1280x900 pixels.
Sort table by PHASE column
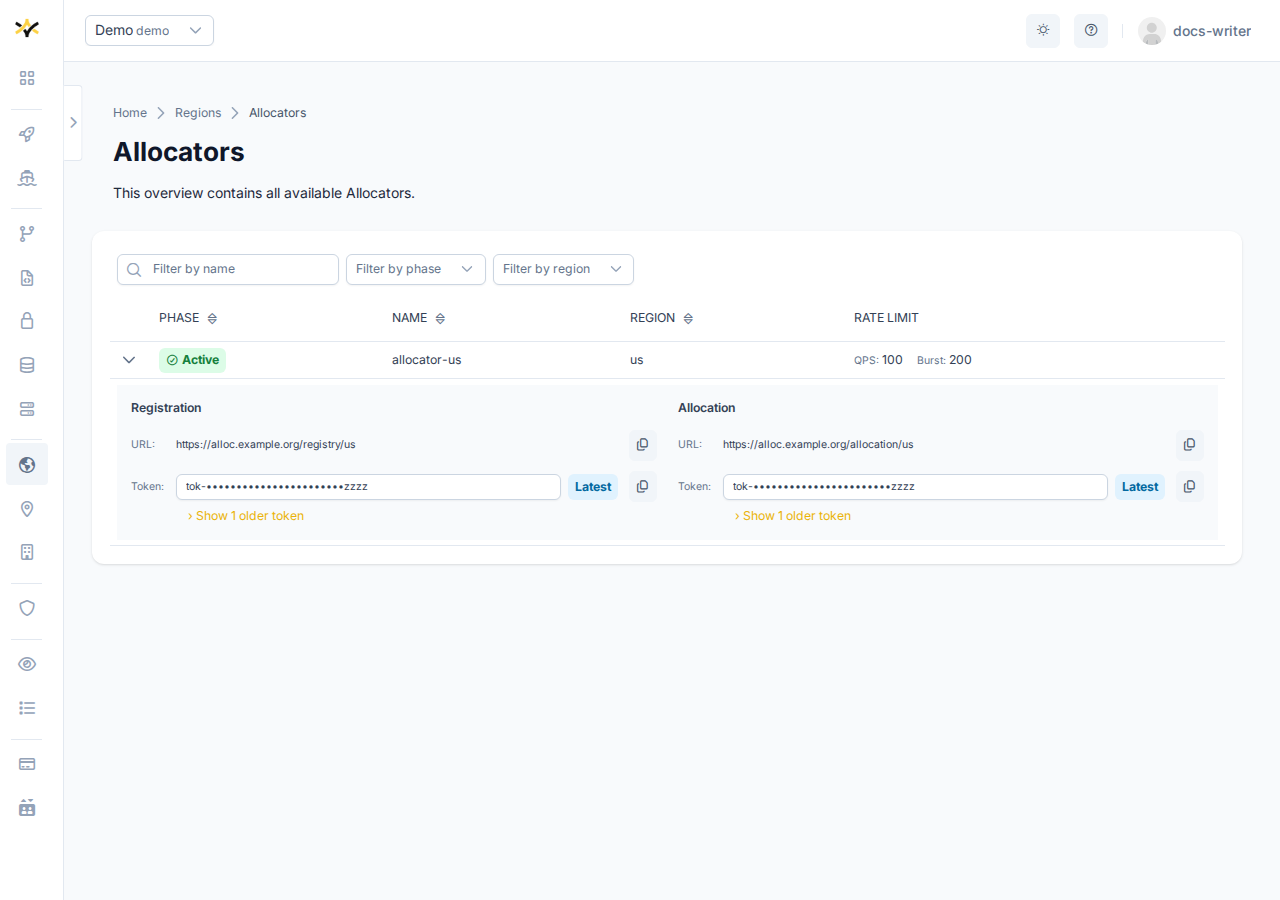click(x=188, y=318)
